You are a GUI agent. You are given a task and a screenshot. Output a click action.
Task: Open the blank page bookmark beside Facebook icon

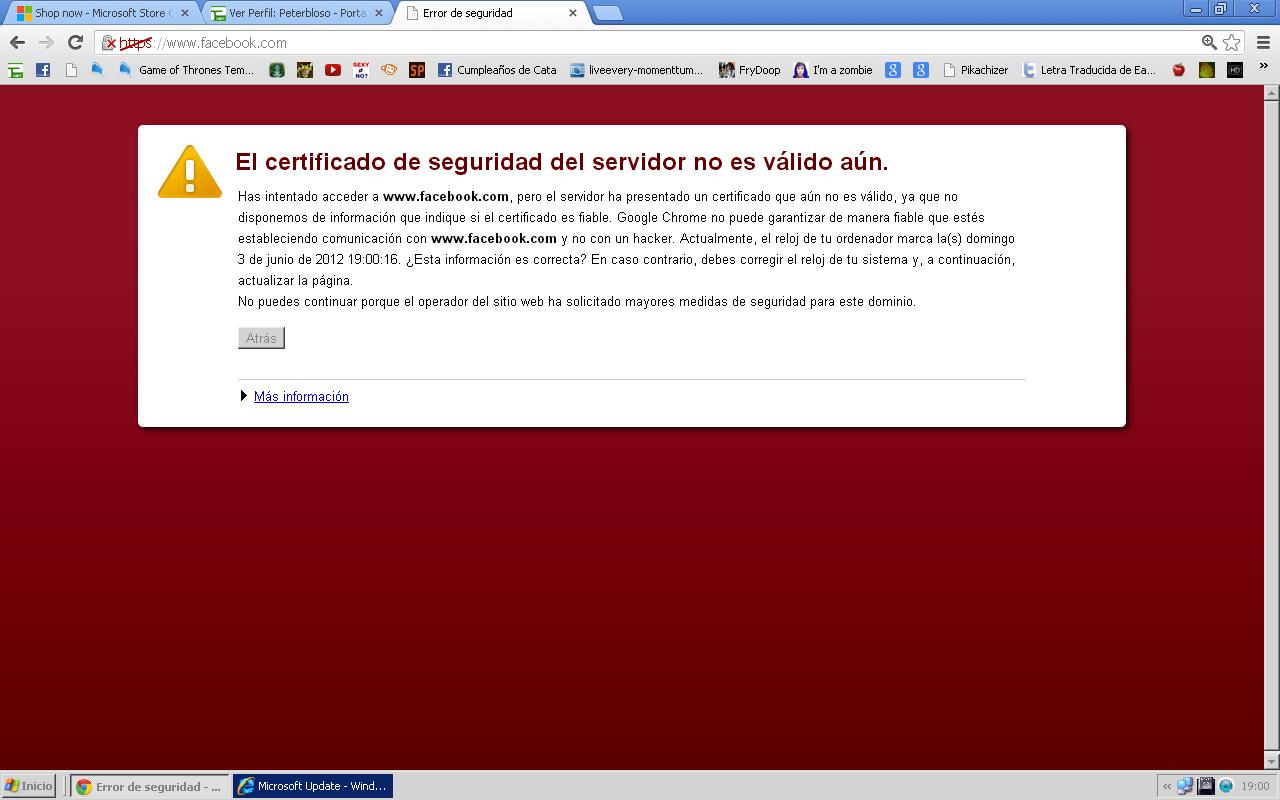click(71, 70)
